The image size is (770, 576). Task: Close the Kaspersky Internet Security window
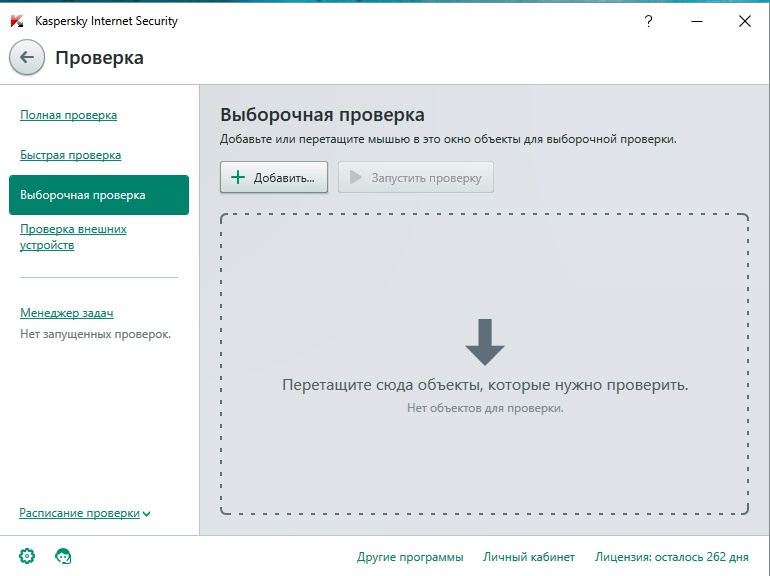[x=744, y=21]
